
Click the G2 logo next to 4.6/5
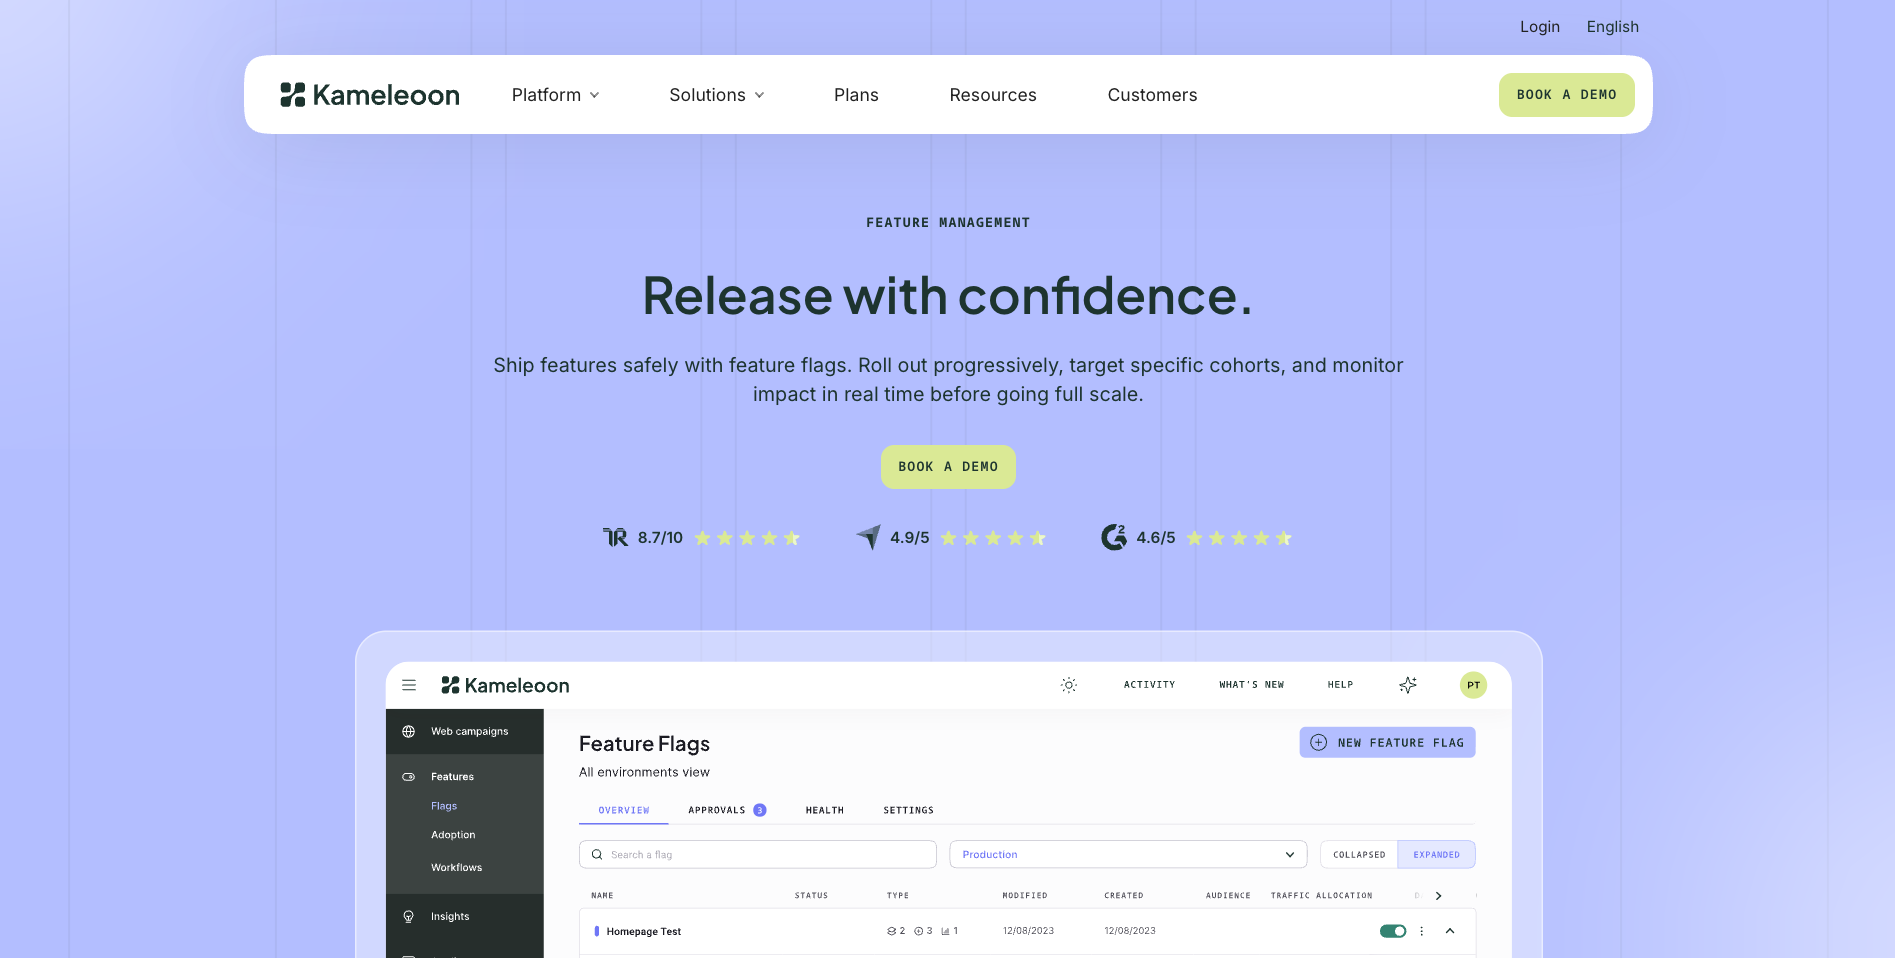[1113, 537]
